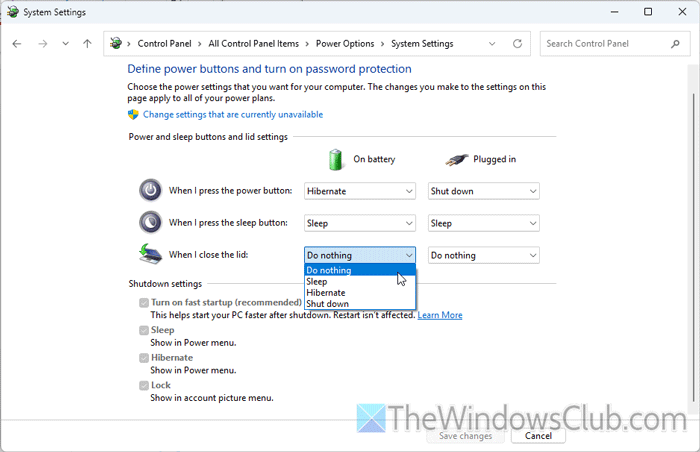This screenshot has width=700, height=452.
Task: Maximize the System Settings window
Action: [648, 12]
